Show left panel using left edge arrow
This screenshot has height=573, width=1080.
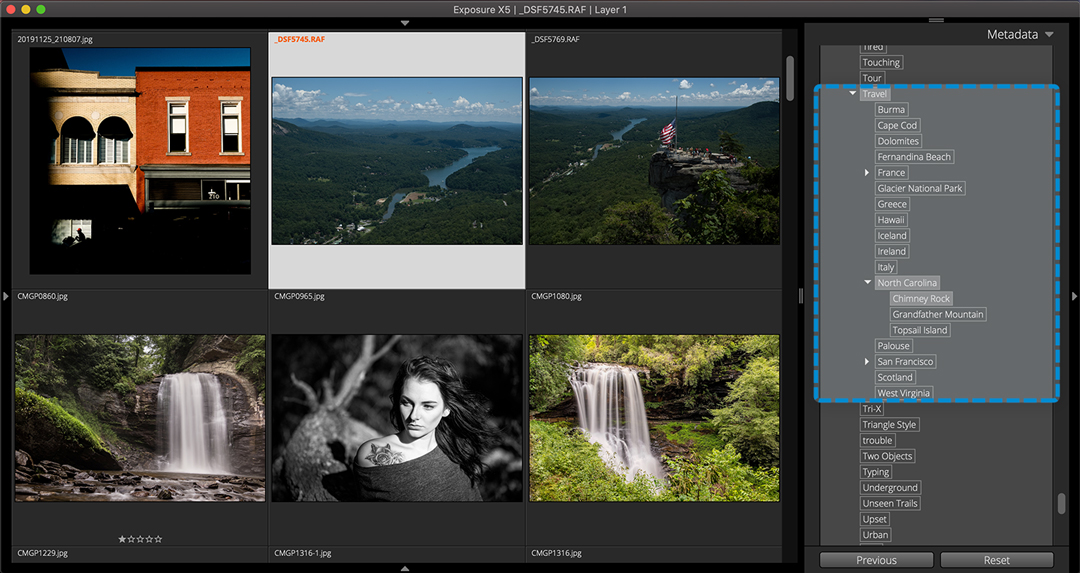[6, 296]
